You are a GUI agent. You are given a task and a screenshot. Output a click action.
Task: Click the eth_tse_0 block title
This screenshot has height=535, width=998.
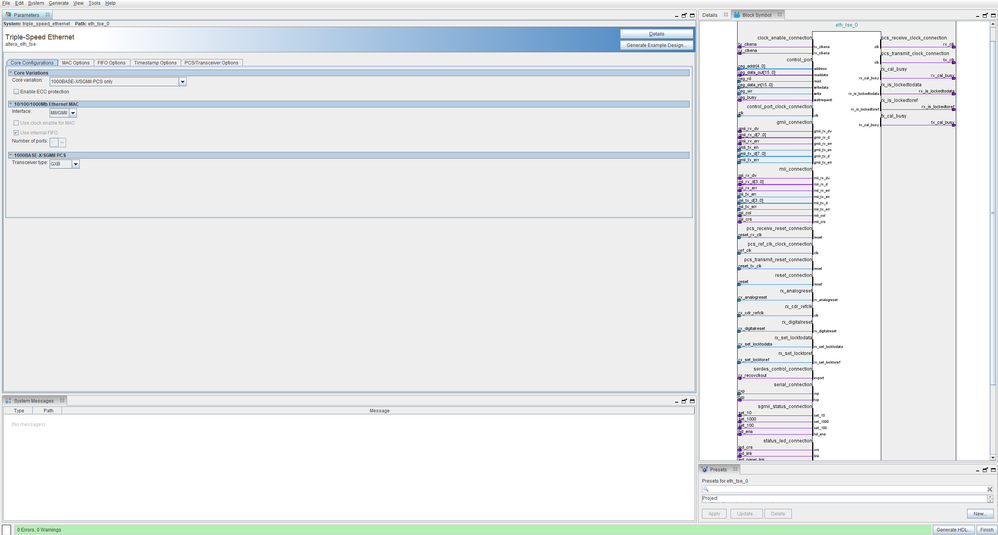(846, 25)
